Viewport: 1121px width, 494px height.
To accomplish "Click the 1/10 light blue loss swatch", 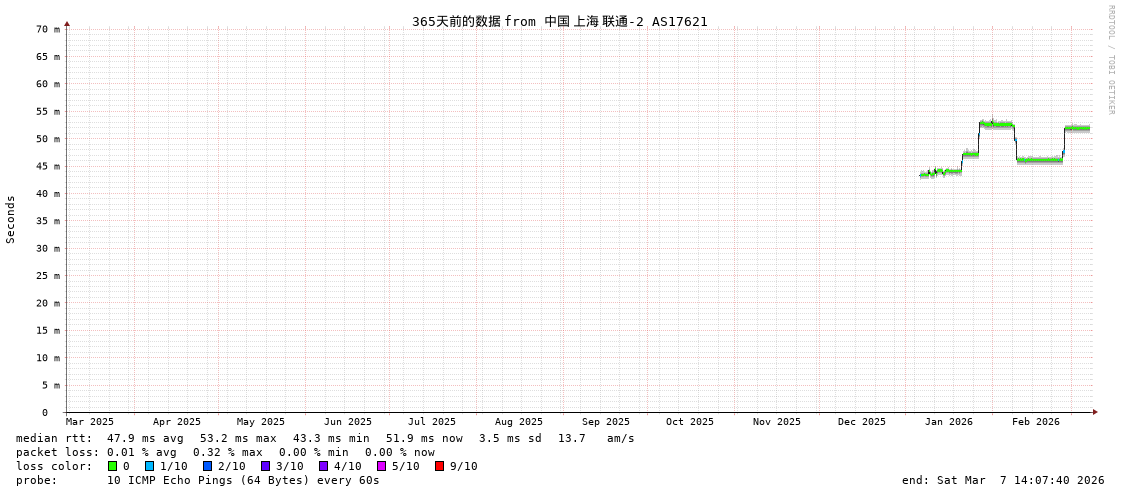I will (x=150, y=466).
